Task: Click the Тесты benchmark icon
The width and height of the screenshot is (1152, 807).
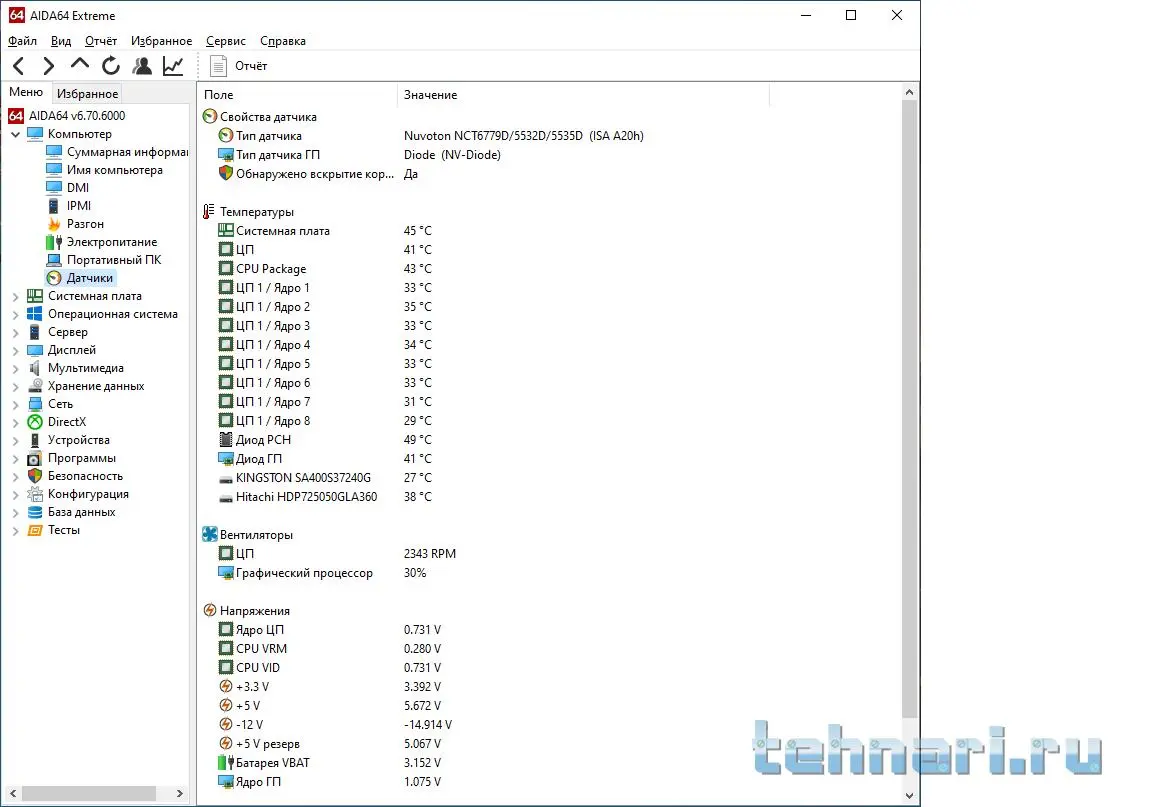Action: pos(35,530)
